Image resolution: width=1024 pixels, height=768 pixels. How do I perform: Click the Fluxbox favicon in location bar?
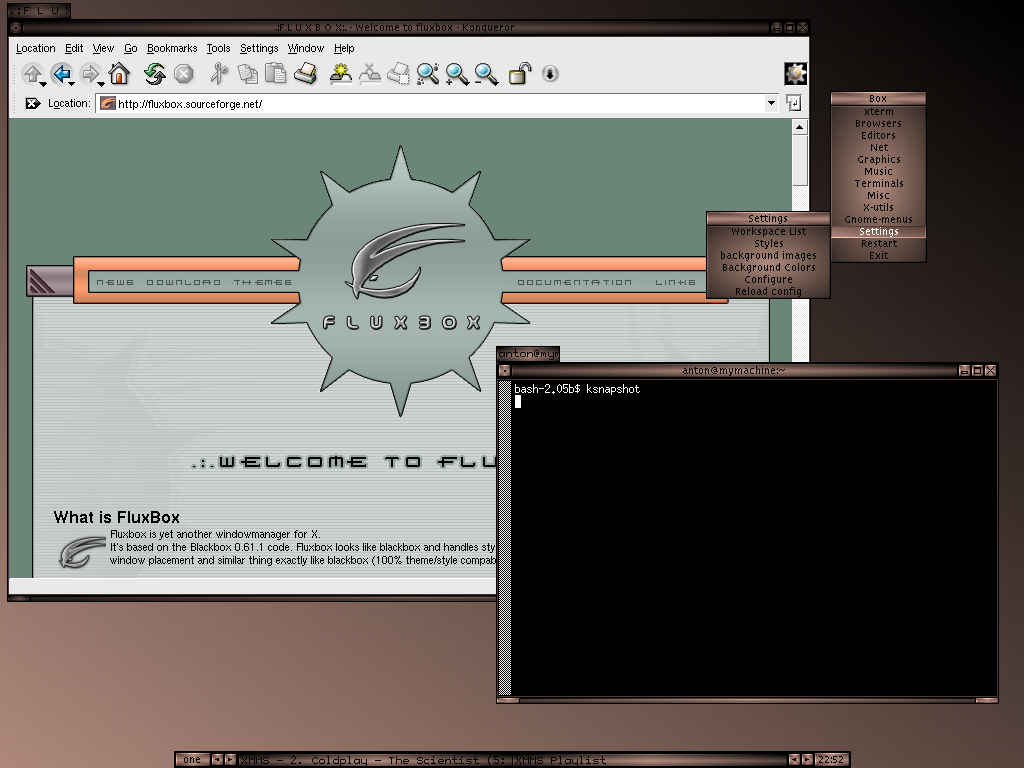[x=108, y=103]
